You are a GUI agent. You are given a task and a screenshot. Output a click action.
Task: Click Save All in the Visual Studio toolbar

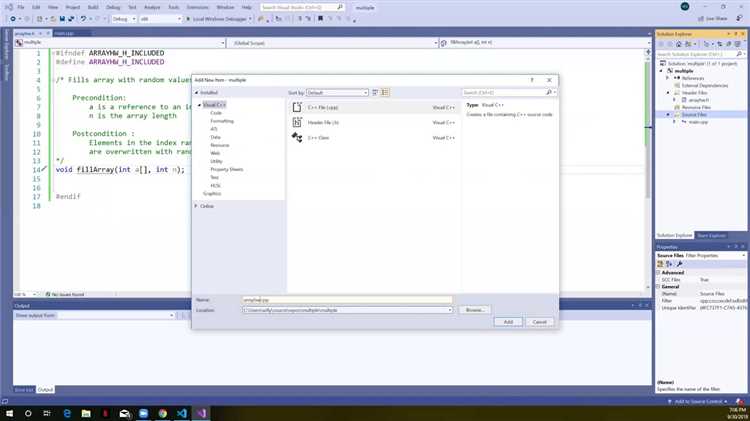(x=71, y=19)
